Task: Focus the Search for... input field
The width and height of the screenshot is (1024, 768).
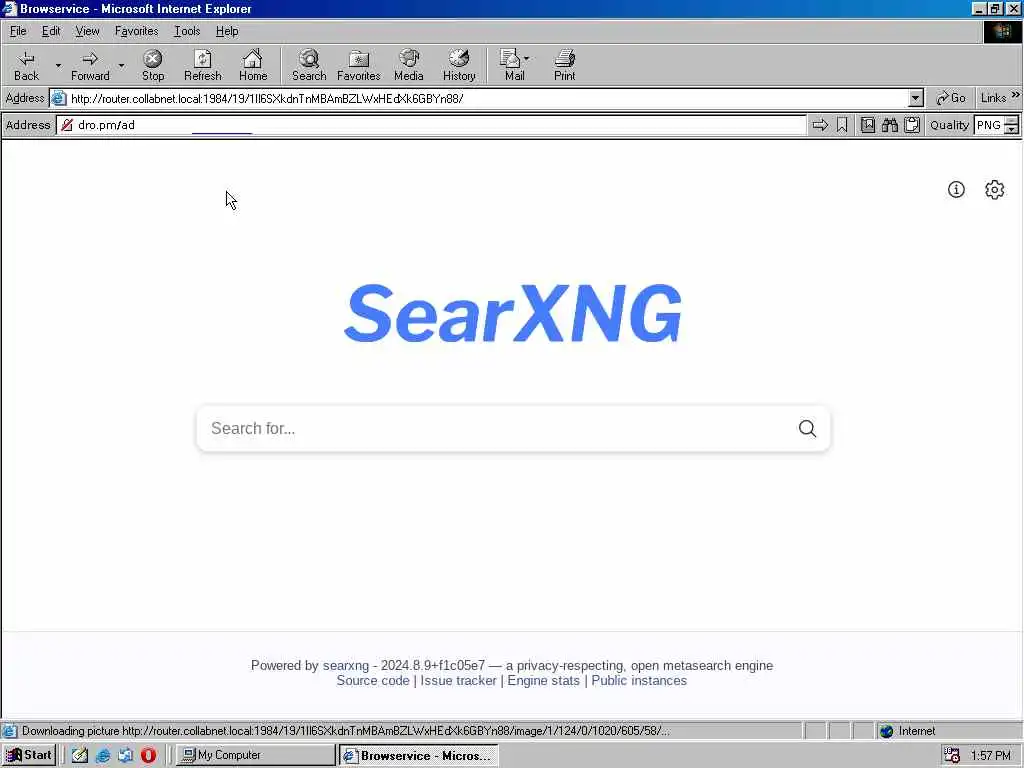Action: click(x=496, y=428)
